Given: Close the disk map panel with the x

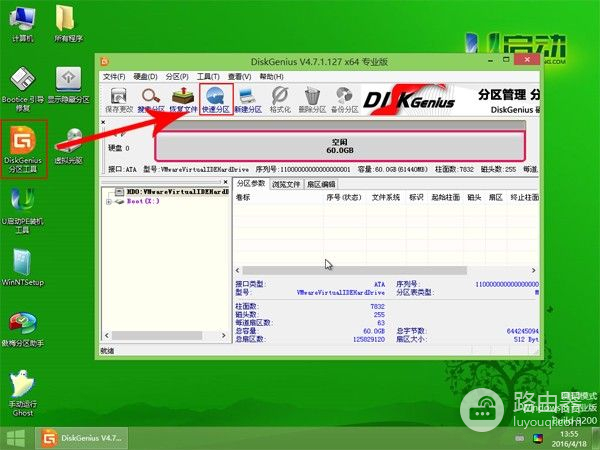Looking at the screenshot, I should 103,122.
